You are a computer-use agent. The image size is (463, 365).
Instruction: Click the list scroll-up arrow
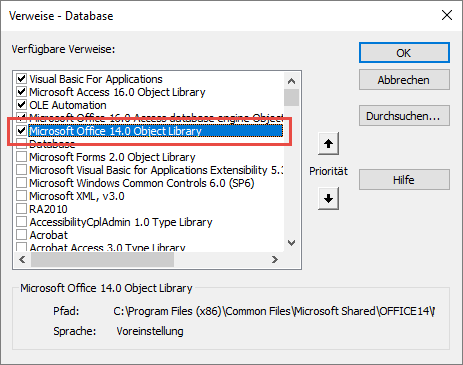[291, 81]
